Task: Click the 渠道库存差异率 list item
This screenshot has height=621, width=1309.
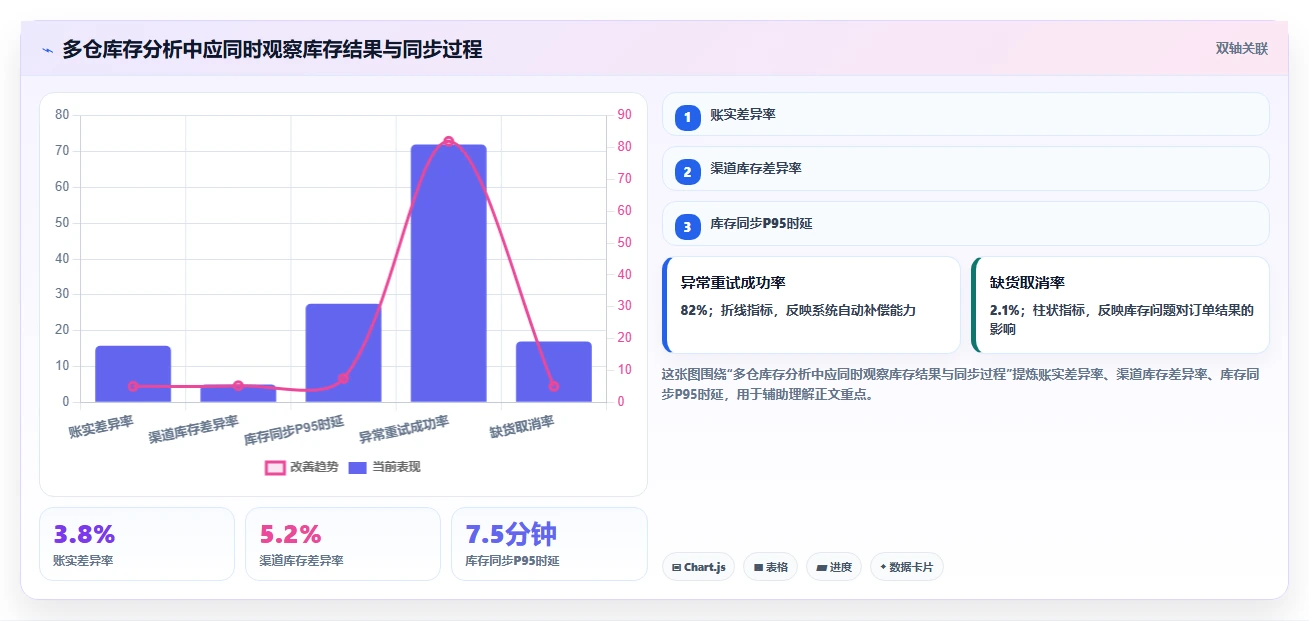Action: point(965,169)
